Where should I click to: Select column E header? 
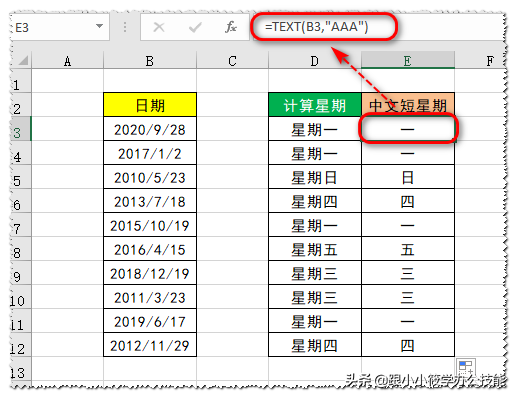coord(408,61)
